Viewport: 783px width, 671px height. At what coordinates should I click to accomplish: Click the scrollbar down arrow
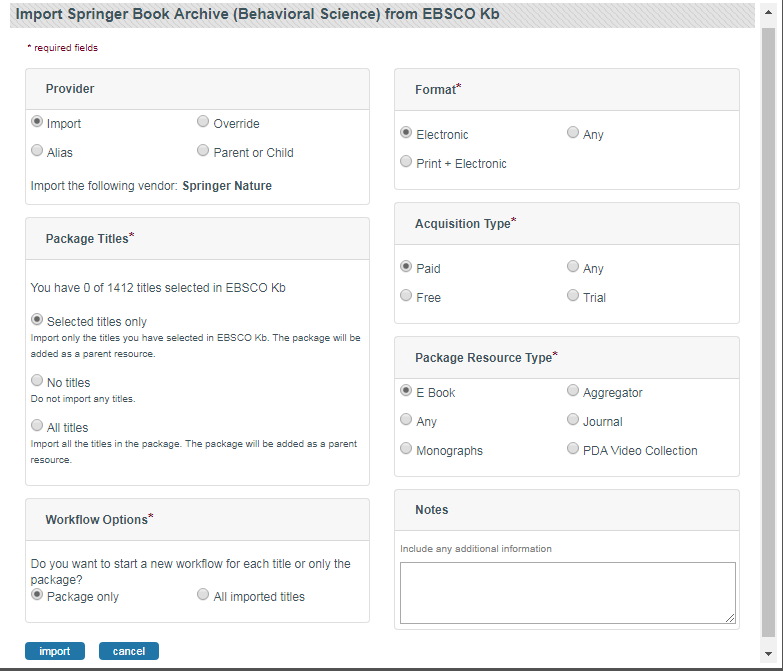[768, 654]
